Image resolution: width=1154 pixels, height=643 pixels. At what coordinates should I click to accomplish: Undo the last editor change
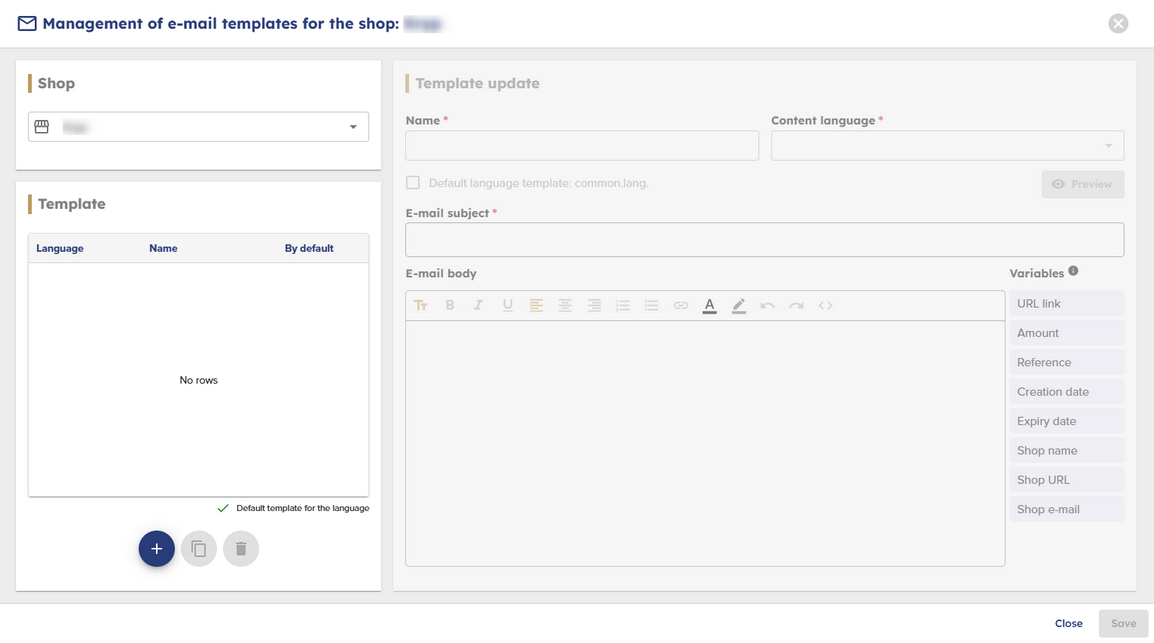point(768,305)
